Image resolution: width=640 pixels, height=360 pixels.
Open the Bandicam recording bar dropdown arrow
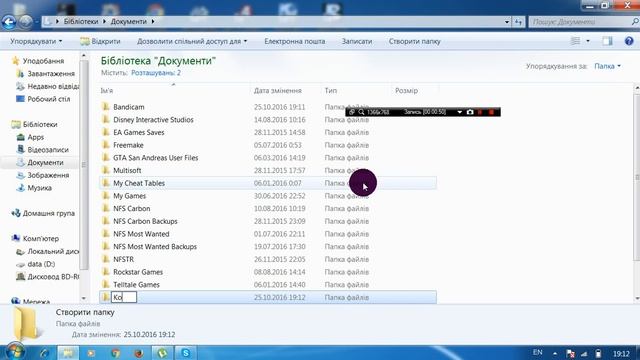tap(459, 112)
